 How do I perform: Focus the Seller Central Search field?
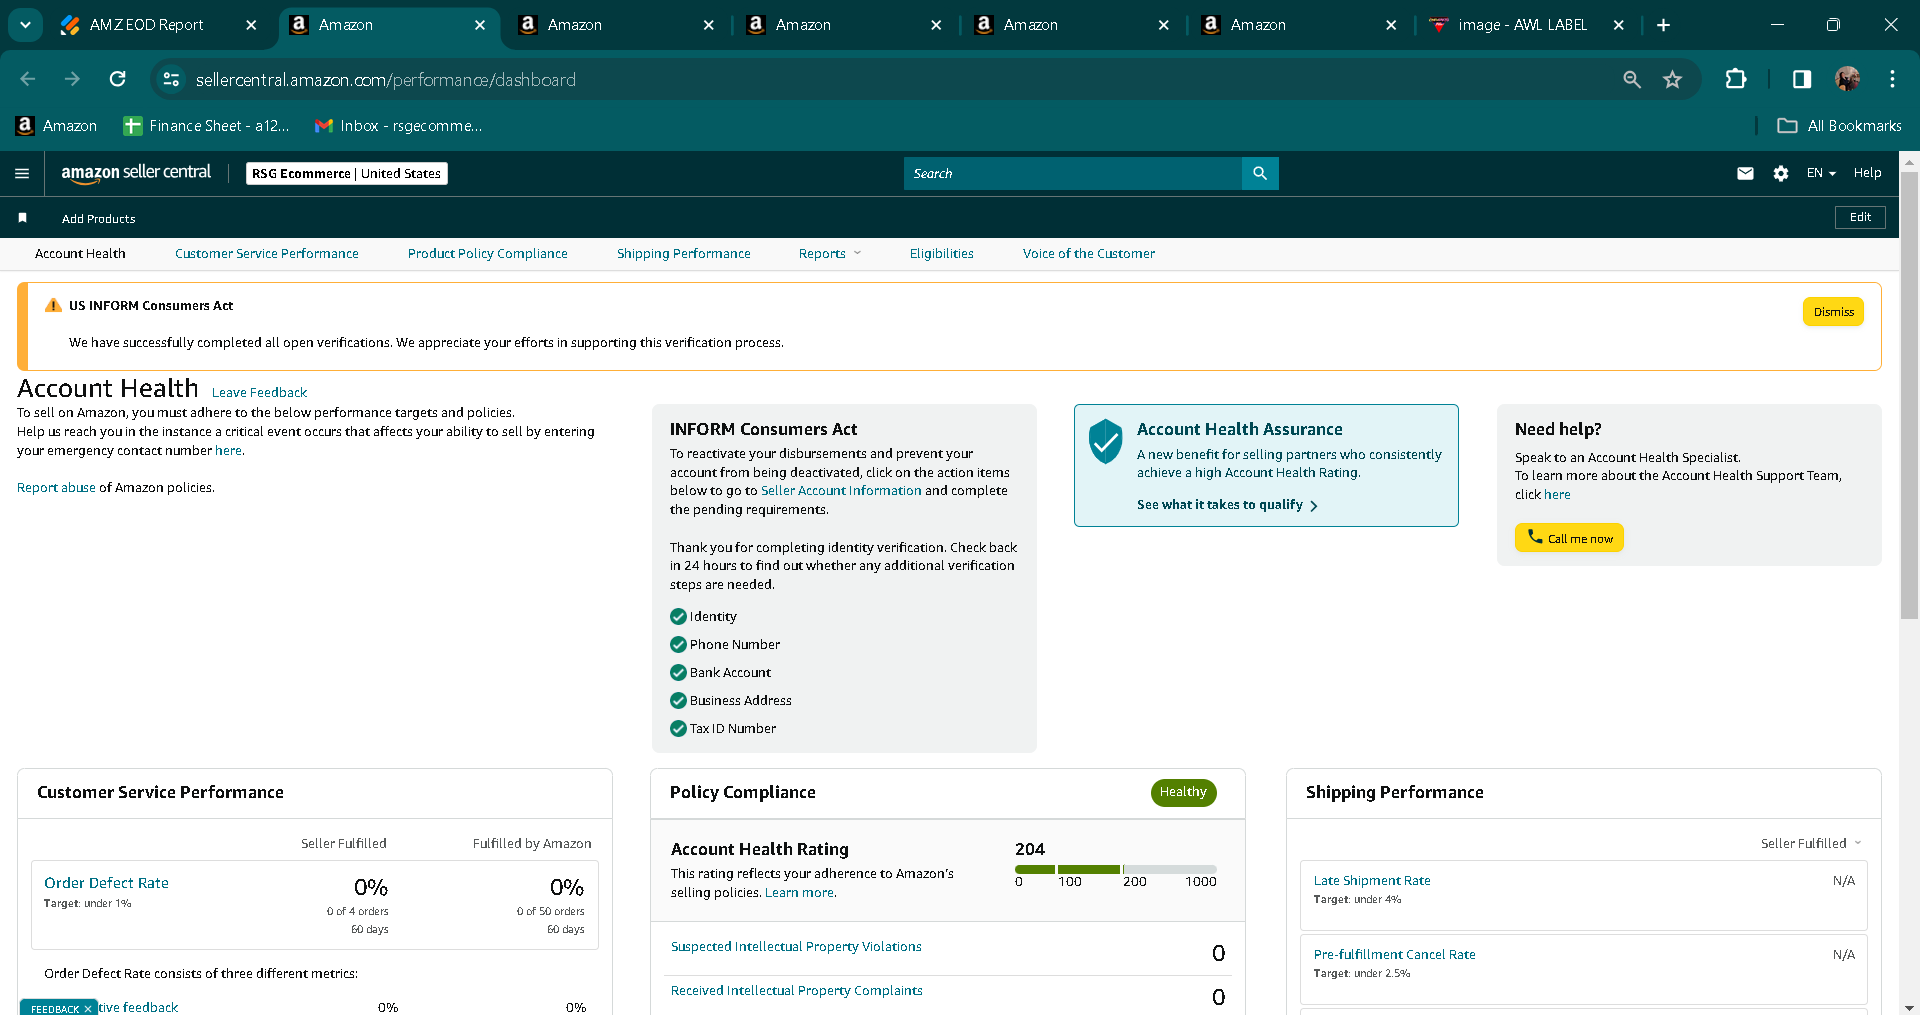pyautogui.click(x=1073, y=173)
